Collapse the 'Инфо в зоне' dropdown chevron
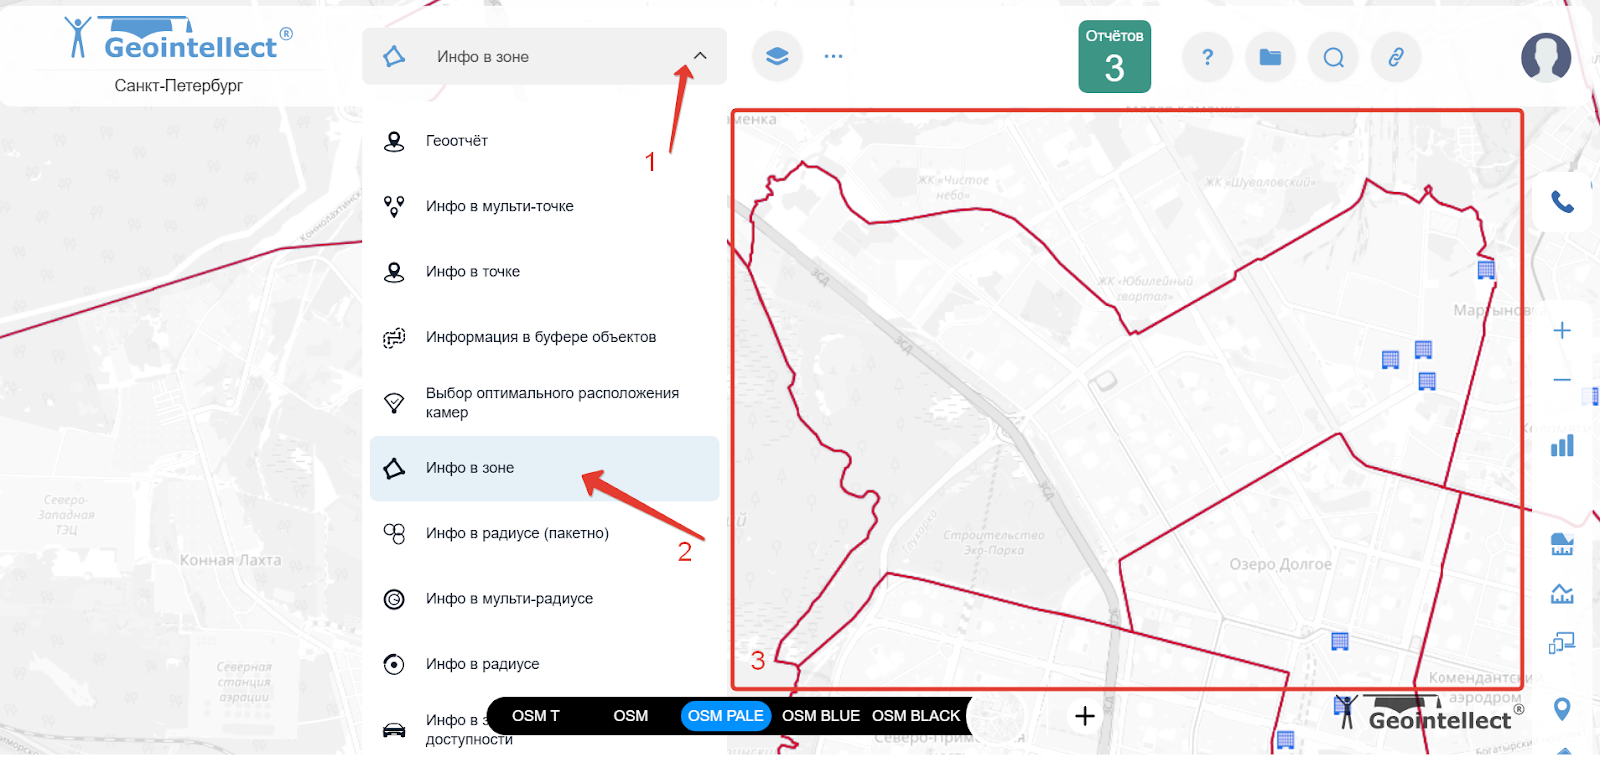Screen dimensions: 1600x768 pos(700,56)
